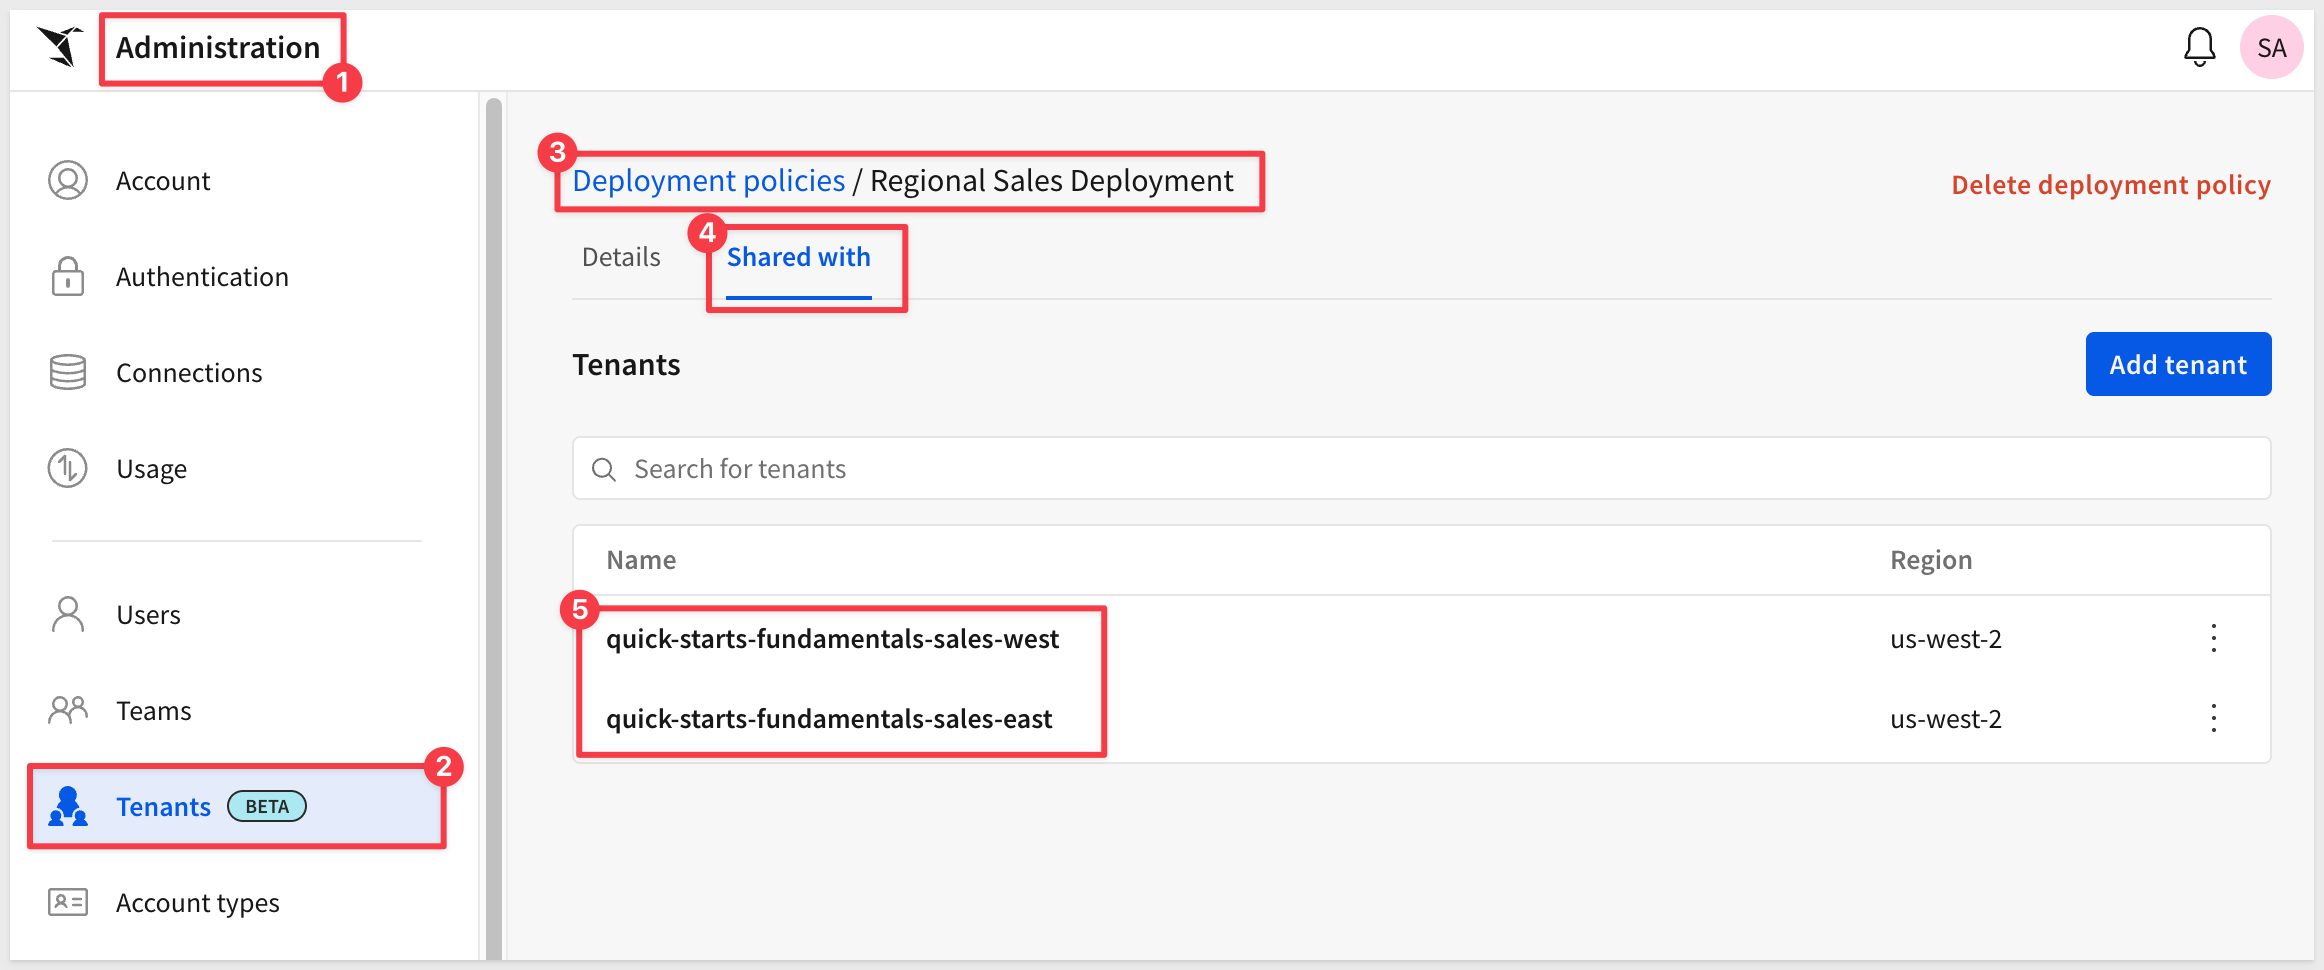2324x970 pixels.
Task: Open the Users section in sidebar
Action: pyautogui.click(x=148, y=615)
